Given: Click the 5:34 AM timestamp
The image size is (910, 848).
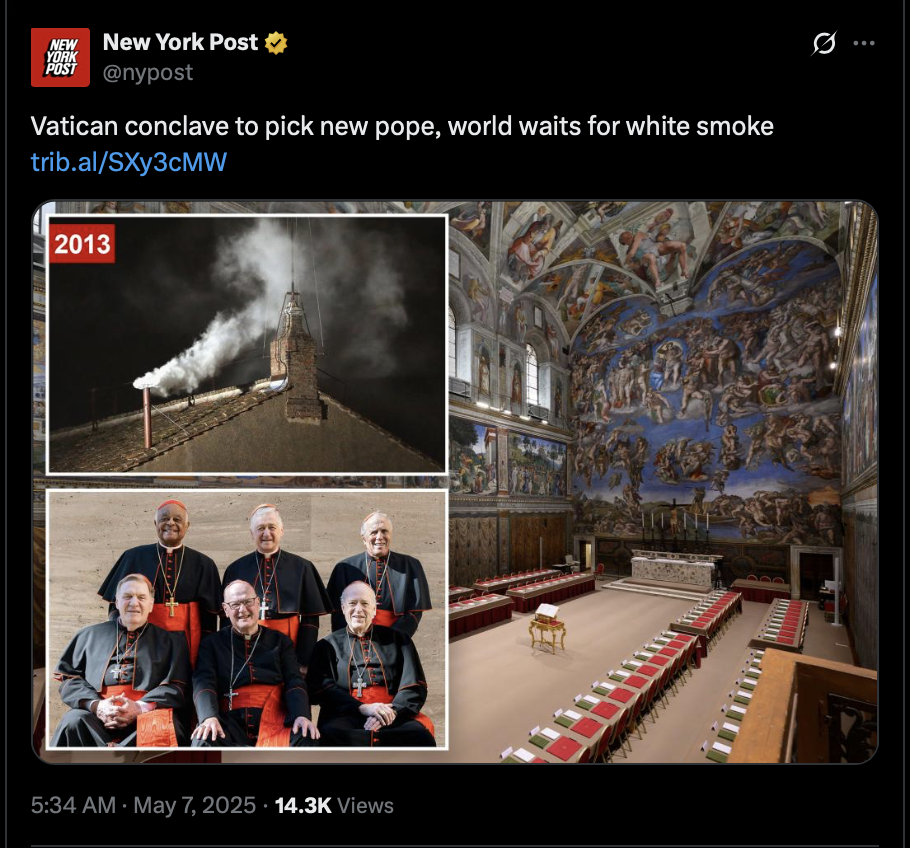Looking at the screenshot, I should click(x=73, y=806).
